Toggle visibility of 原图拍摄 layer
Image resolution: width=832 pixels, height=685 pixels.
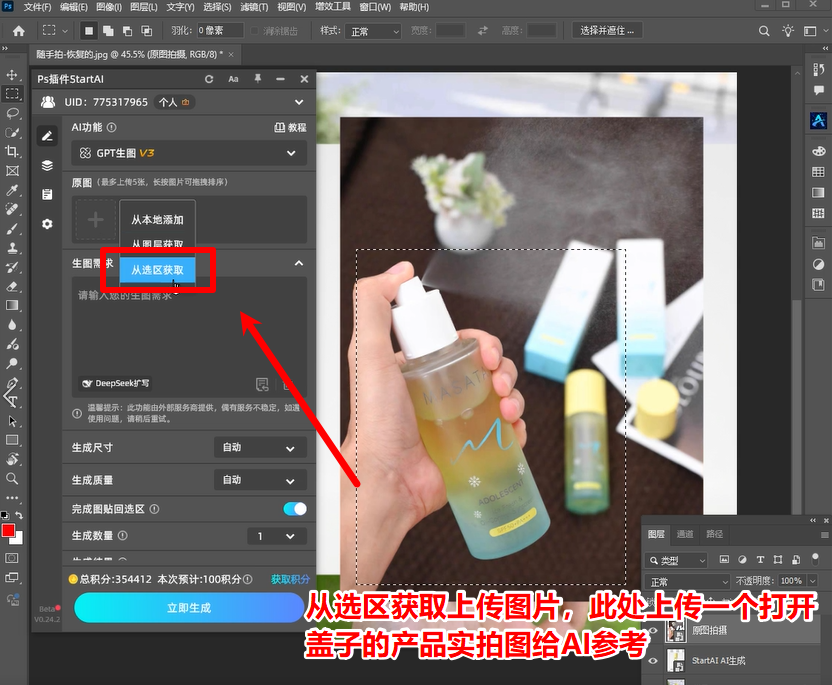653,631
